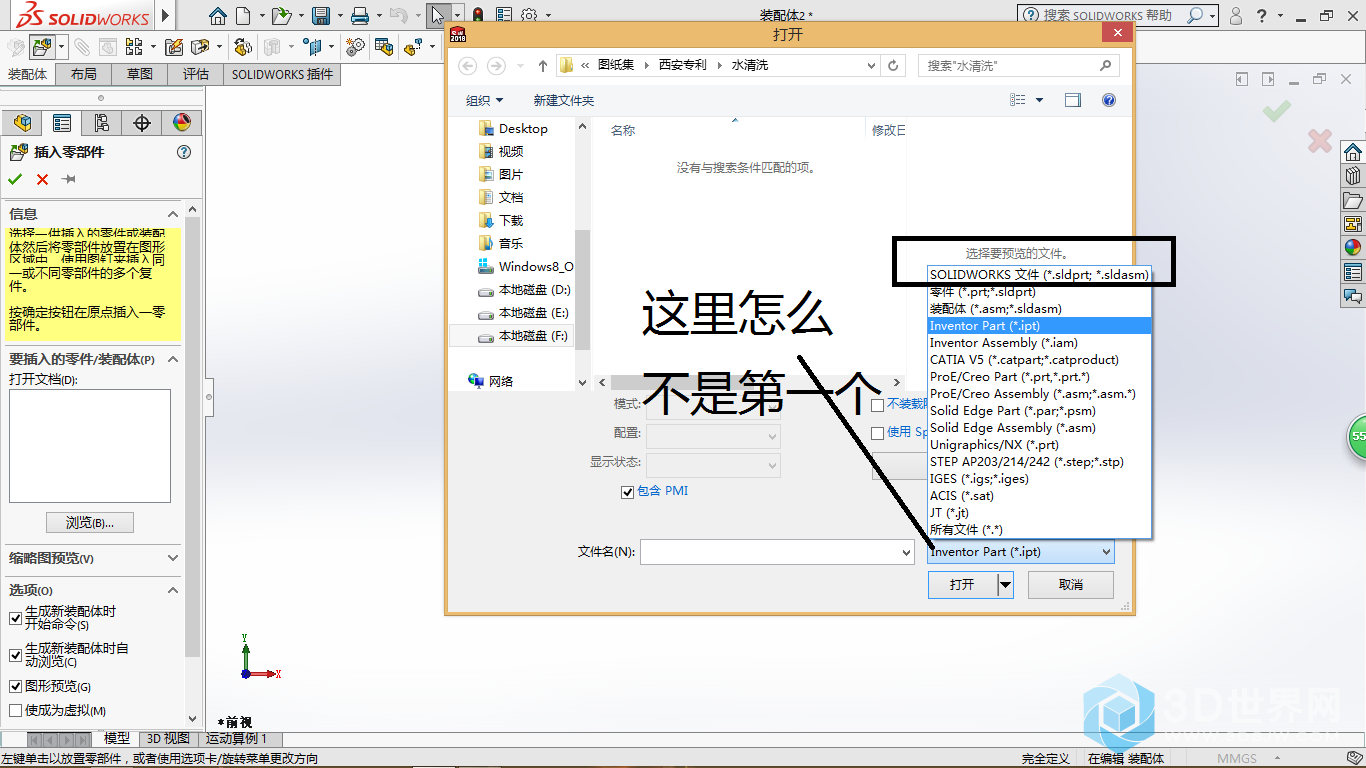
Task: Expand the 缩略图预览 section
Action: click(173, 558)
